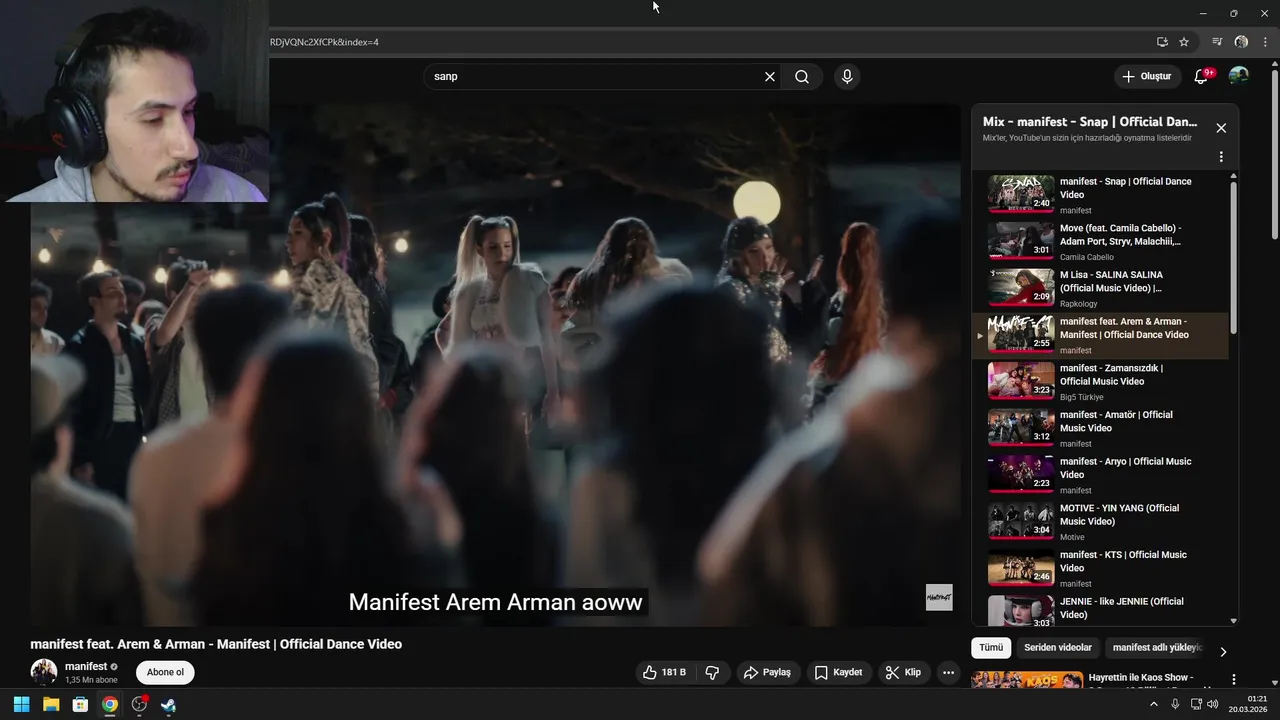Like the video (181 B)
Image resolution: width=1280 pixels, height=720 pixels.
(x=664, y=672)
